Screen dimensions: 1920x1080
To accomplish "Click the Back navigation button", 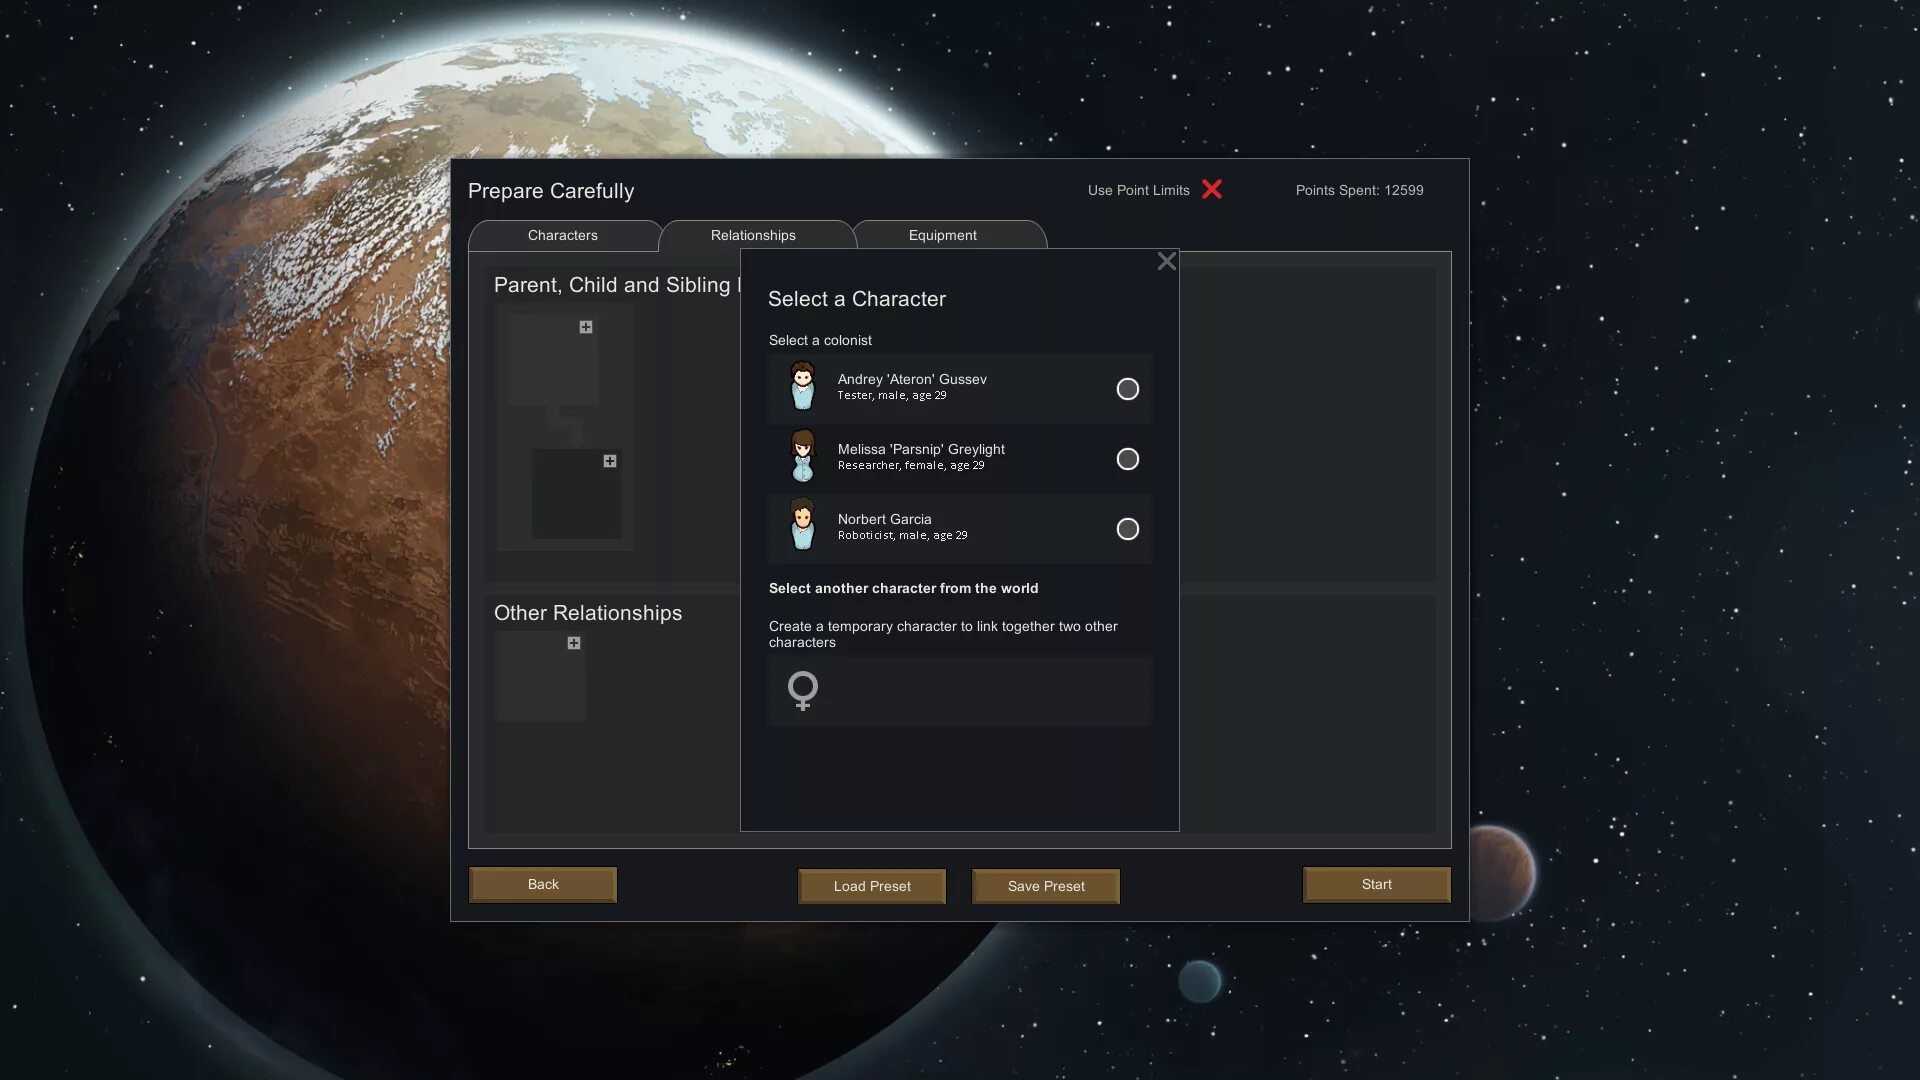I will click(x=543, y=885).
